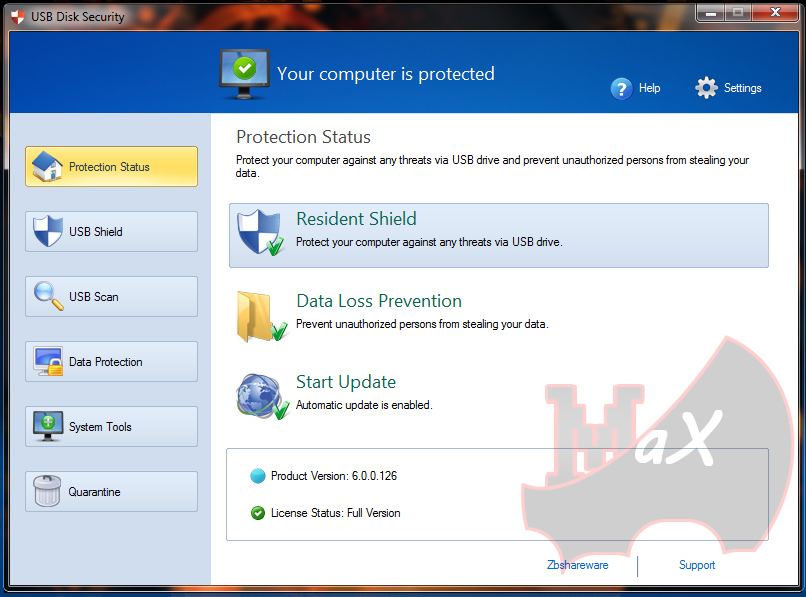The width and height of the screenshot is (806, 597).
Task: Click the USB Scan magnifier icon
Action: click(49, 296)
